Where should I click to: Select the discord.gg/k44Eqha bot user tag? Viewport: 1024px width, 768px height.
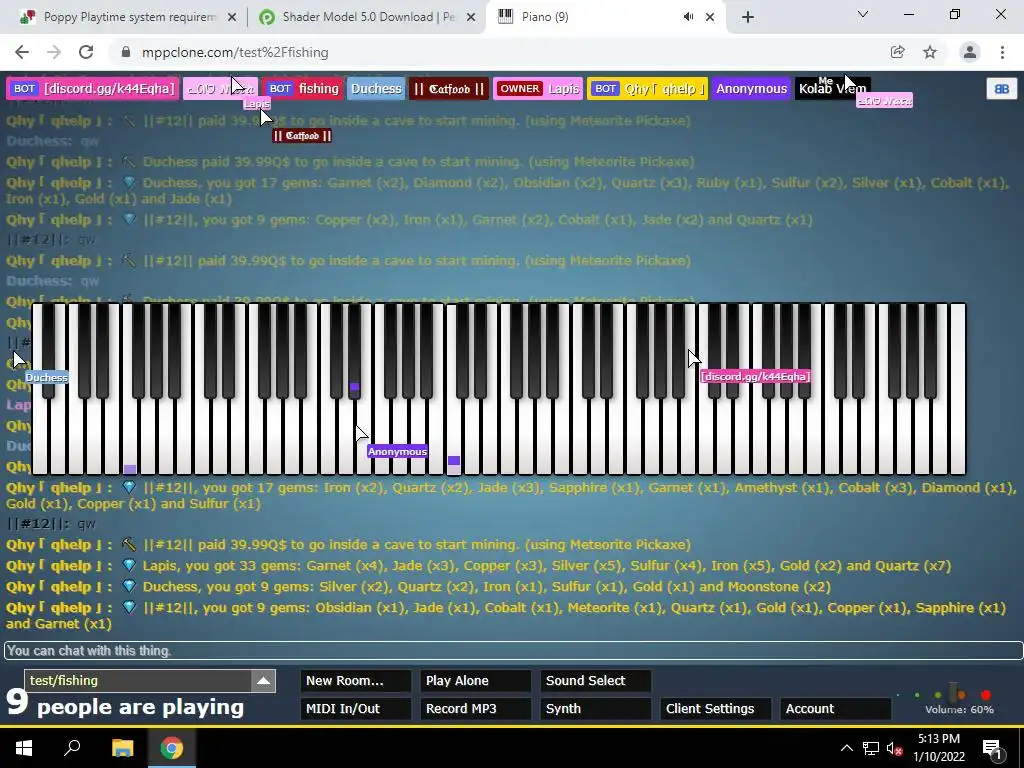(x=93, y=89)
